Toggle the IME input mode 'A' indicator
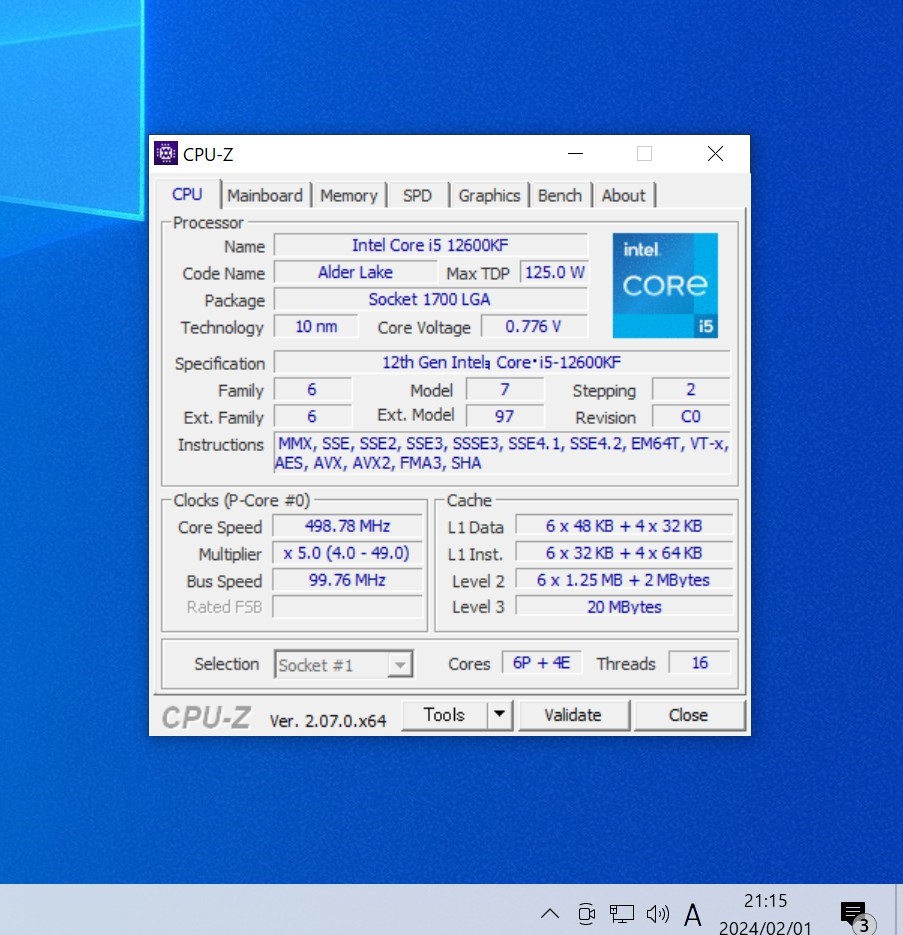This screenshot has height=935, width=903. tap(692, 915)
